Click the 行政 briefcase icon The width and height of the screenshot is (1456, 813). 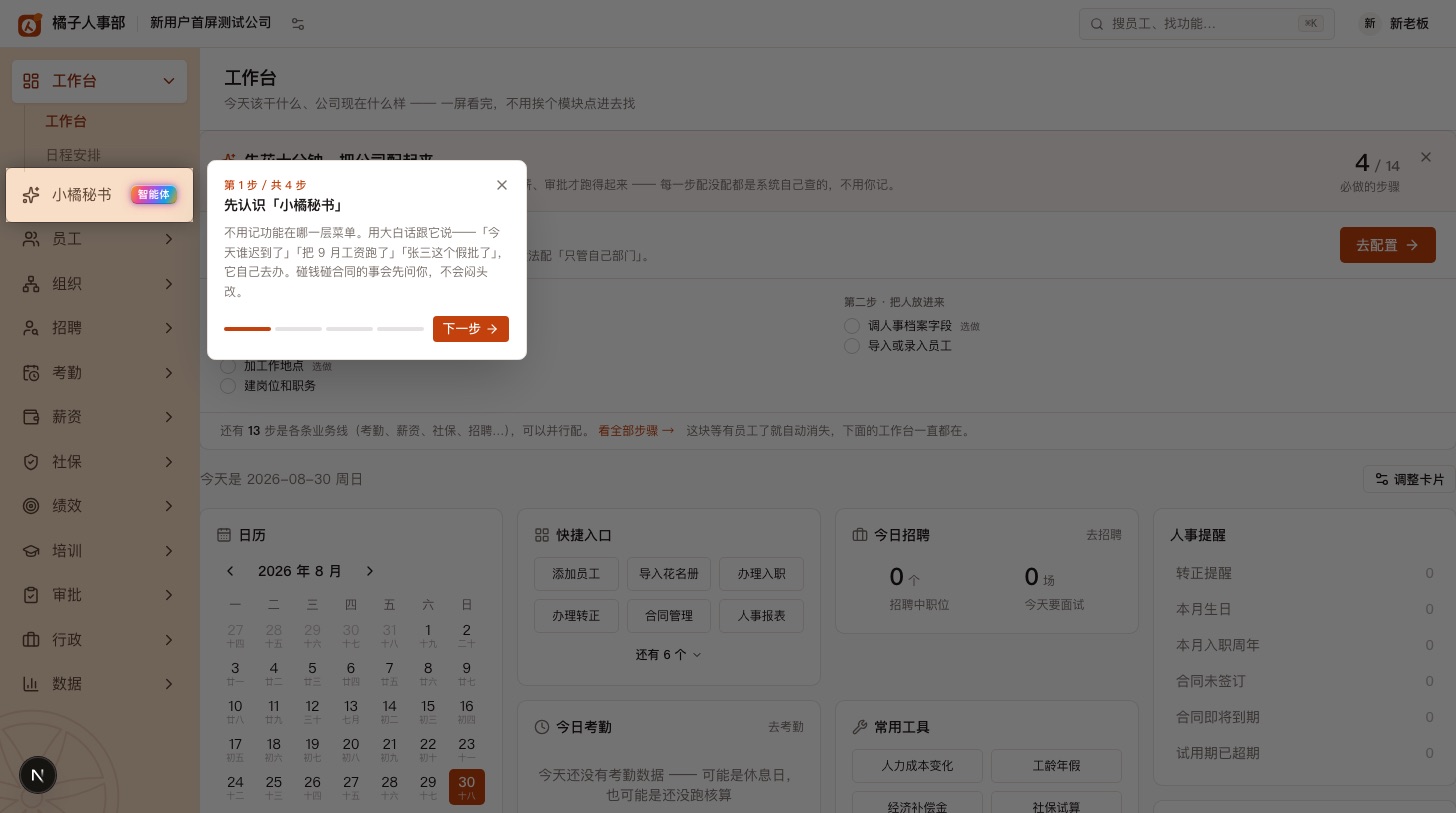[31, 640]
